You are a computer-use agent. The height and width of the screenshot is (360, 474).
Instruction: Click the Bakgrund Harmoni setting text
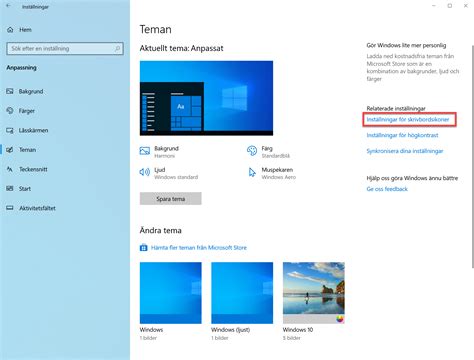(x=166, y=152)
